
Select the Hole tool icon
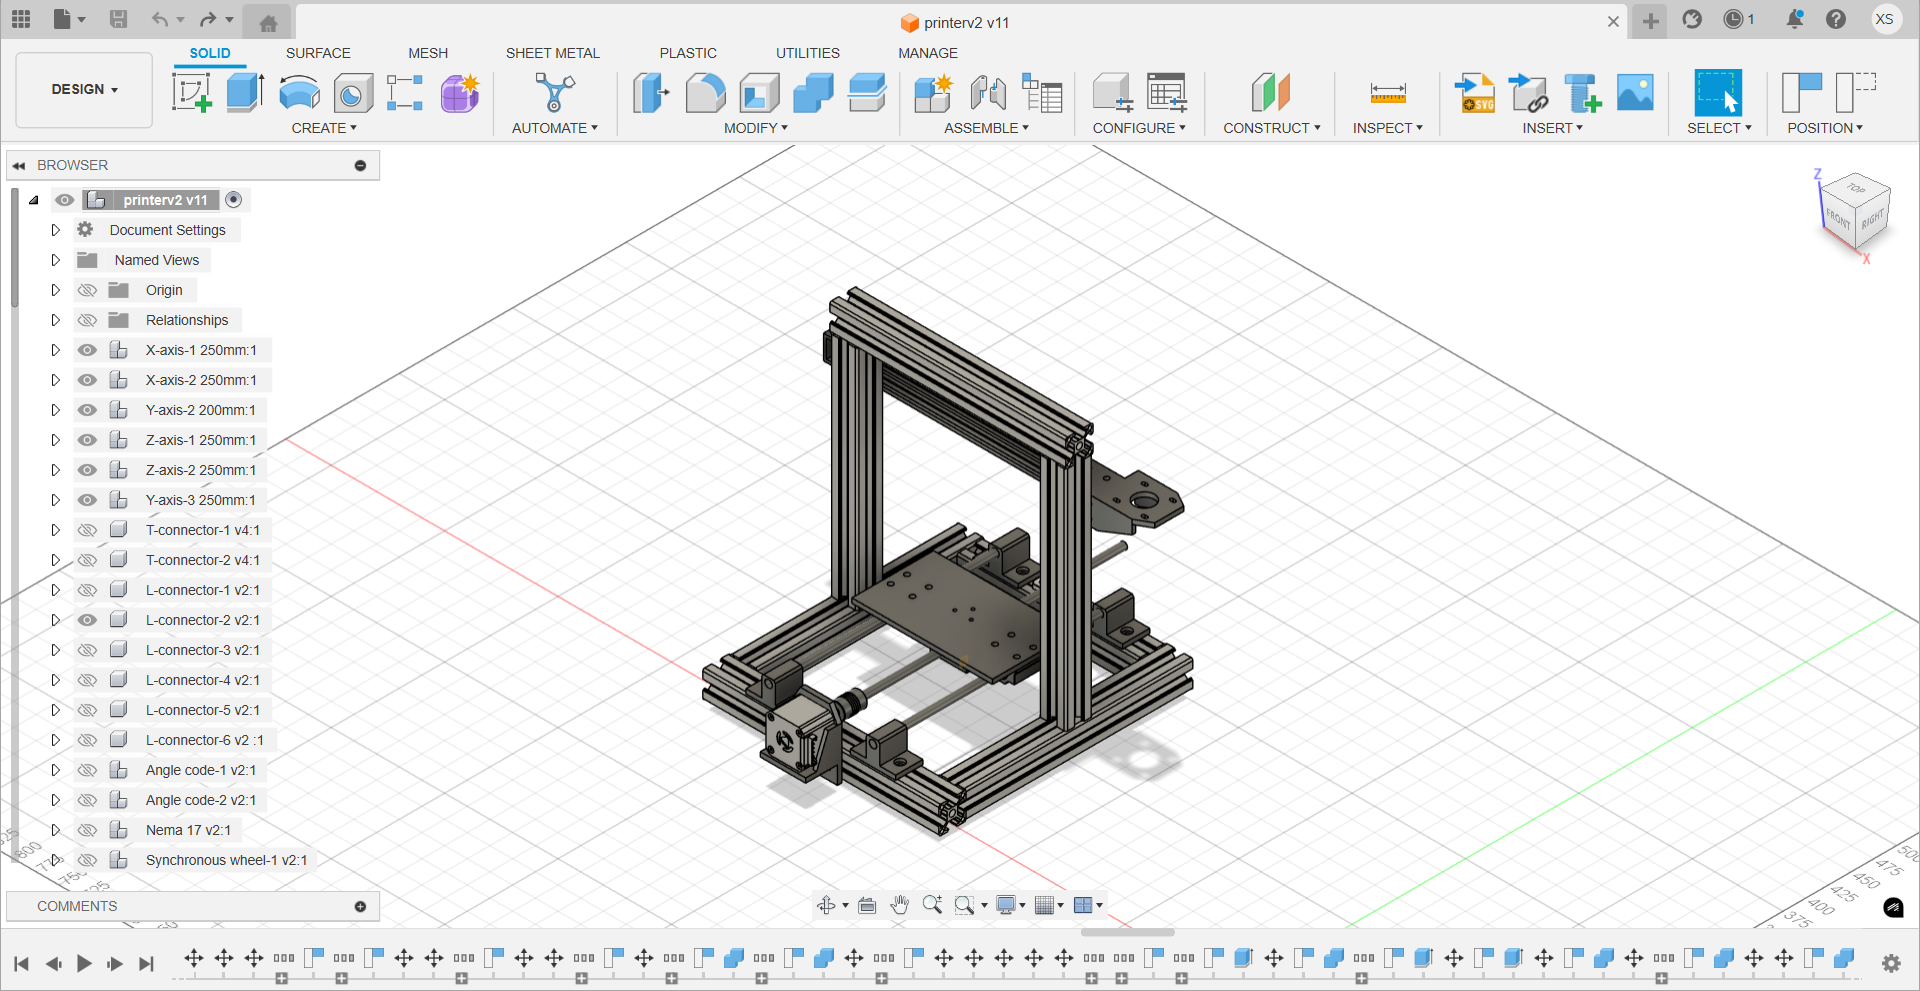[x=353, y=93]
